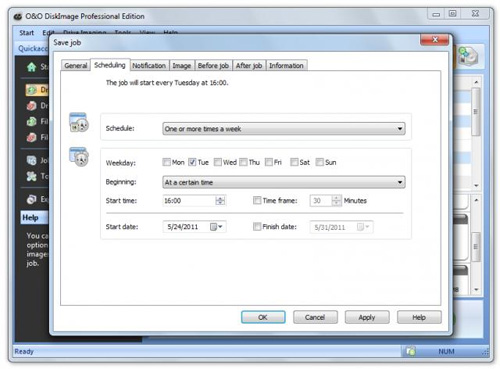This screenshot has width=500, height=369.
Task: Close the Save job dialog
Action: (x=435, y=40)
